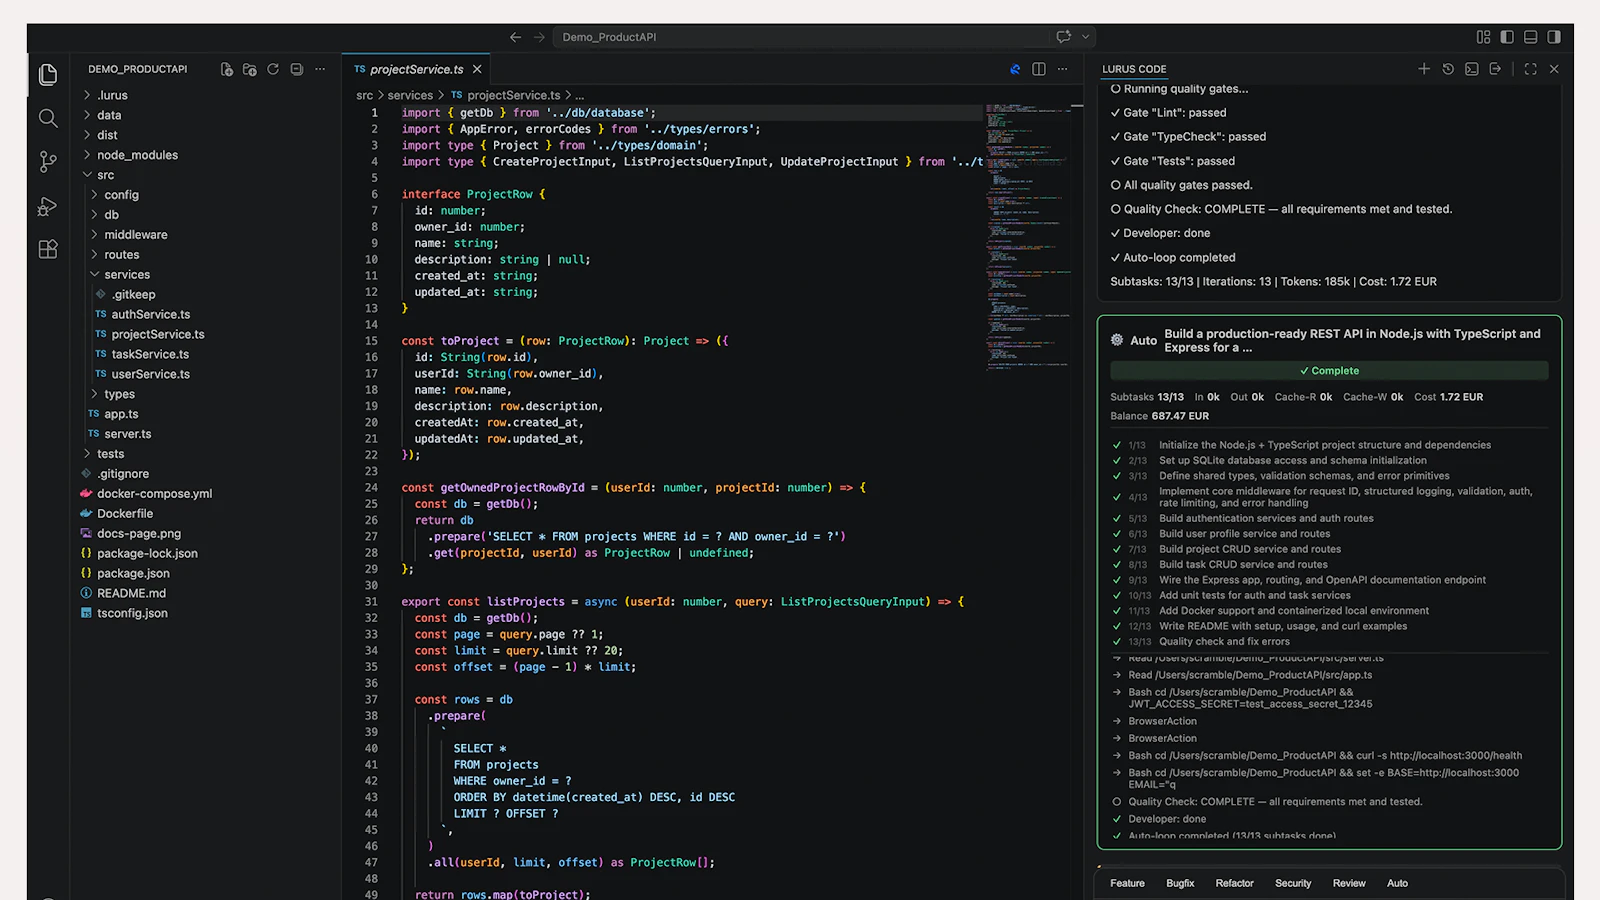Maximize the Lurus Code panel
Viewport: 1600px width, 900px height.
tap(1530, 69)
